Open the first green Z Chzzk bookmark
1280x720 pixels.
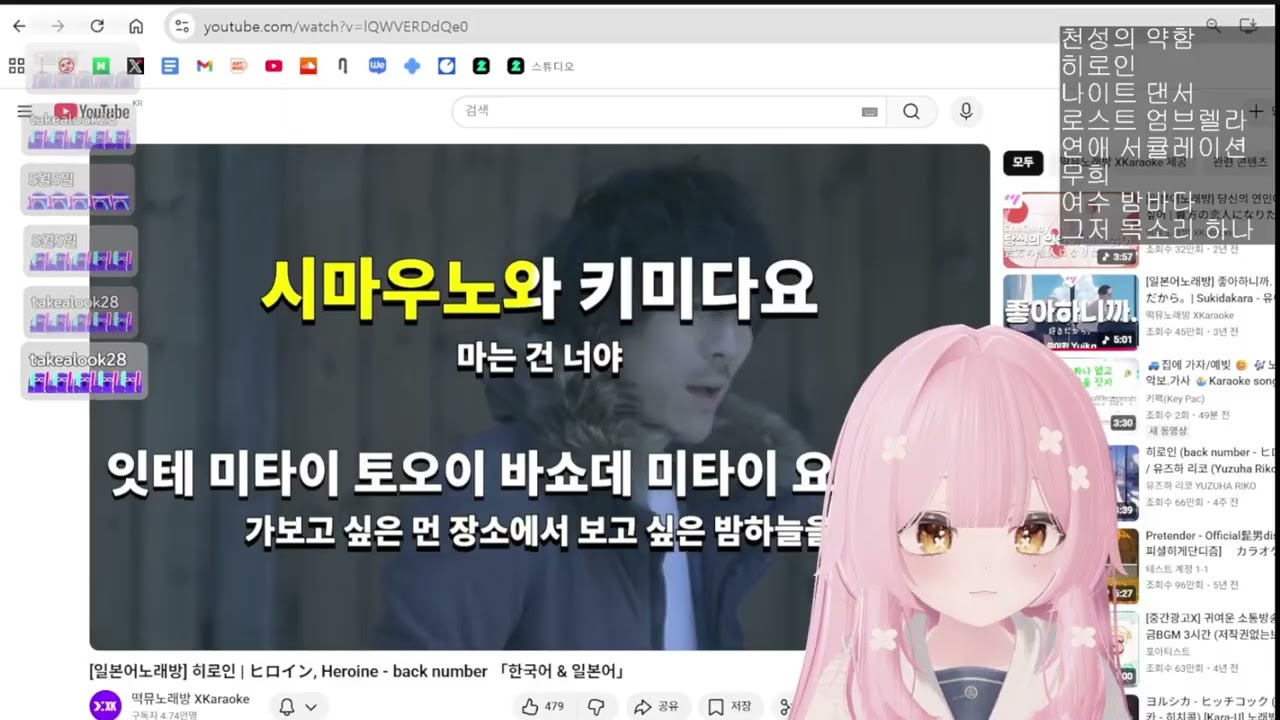(x=481, y=66)
